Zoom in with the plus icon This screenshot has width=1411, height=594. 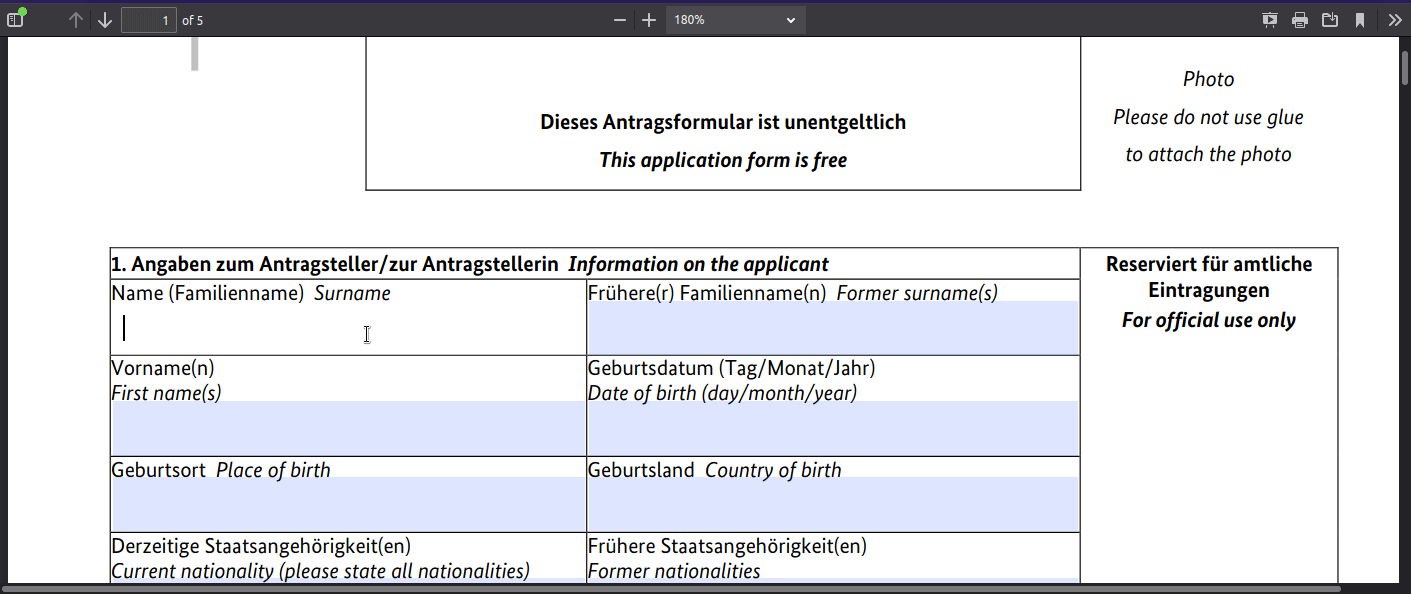[x=649, y=20]
